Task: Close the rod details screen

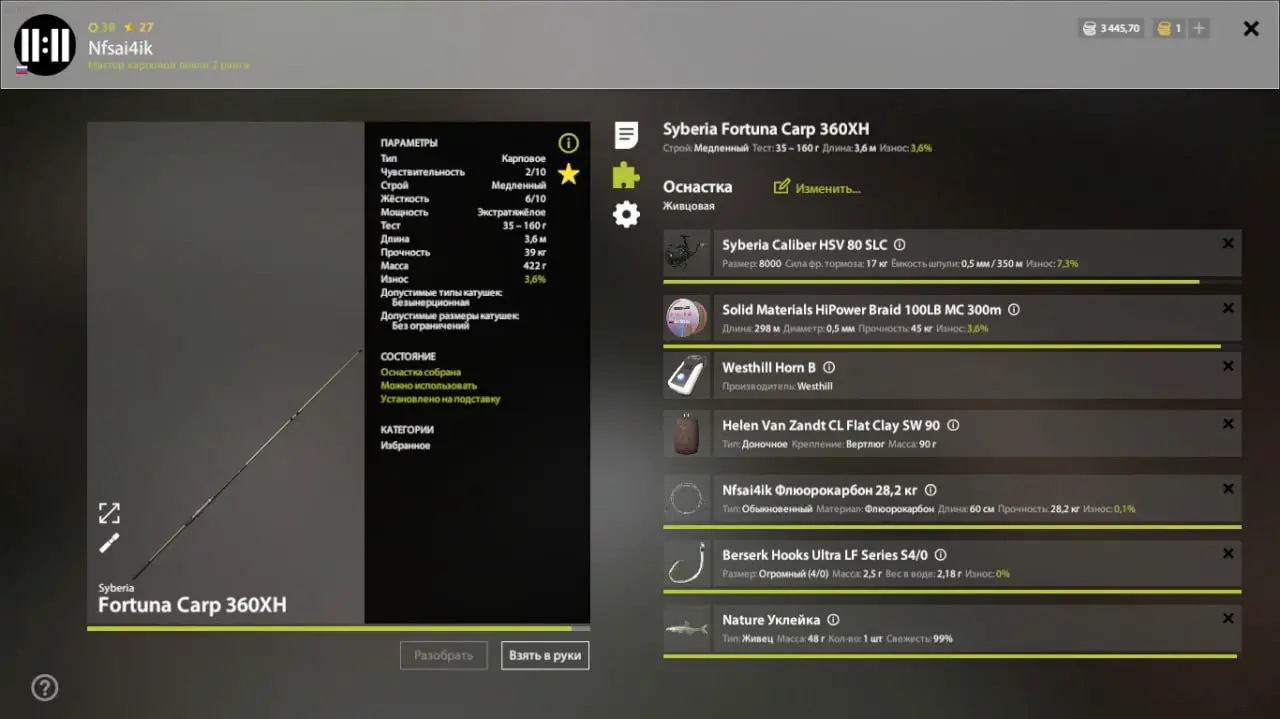Action: (1251, 29)
